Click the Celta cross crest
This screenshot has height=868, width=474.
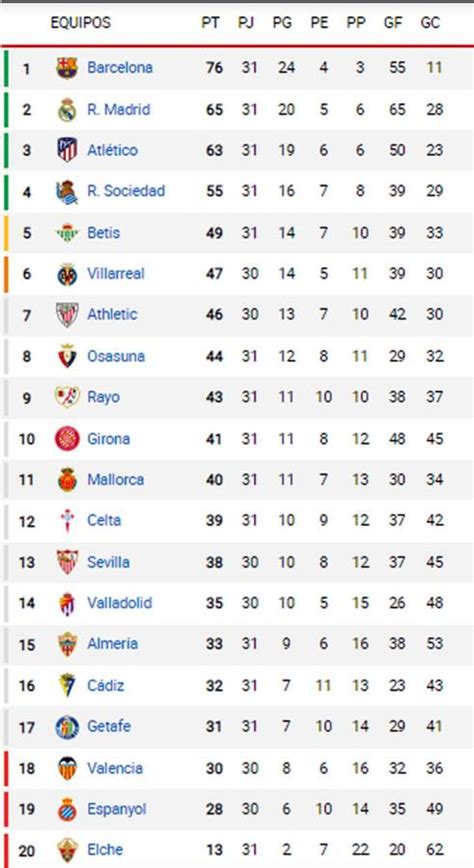click(x=67, y=520)
